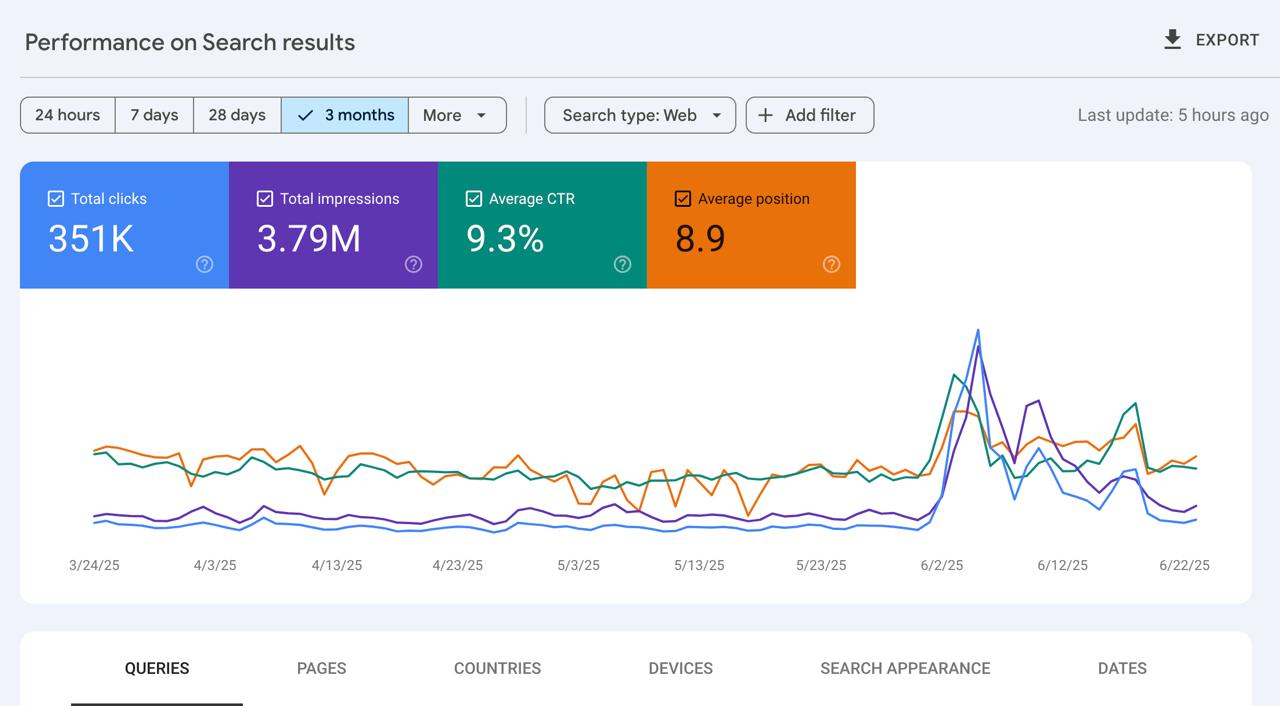Screen dimensions: 1280x706
Task: Open help icon on Average position card
Action: click(831, 264)
